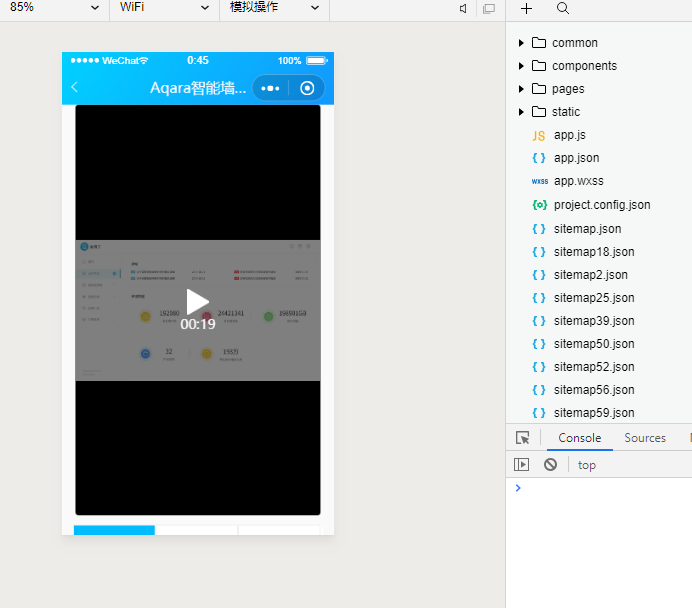This screenshot has height=608, width=692.
Task: Open the top context selector
Action: tap(587, 465)
